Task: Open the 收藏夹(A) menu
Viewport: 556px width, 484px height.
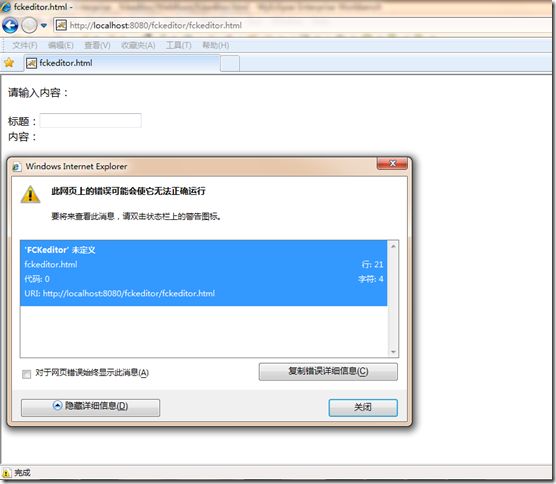Action: coord(138,45)
